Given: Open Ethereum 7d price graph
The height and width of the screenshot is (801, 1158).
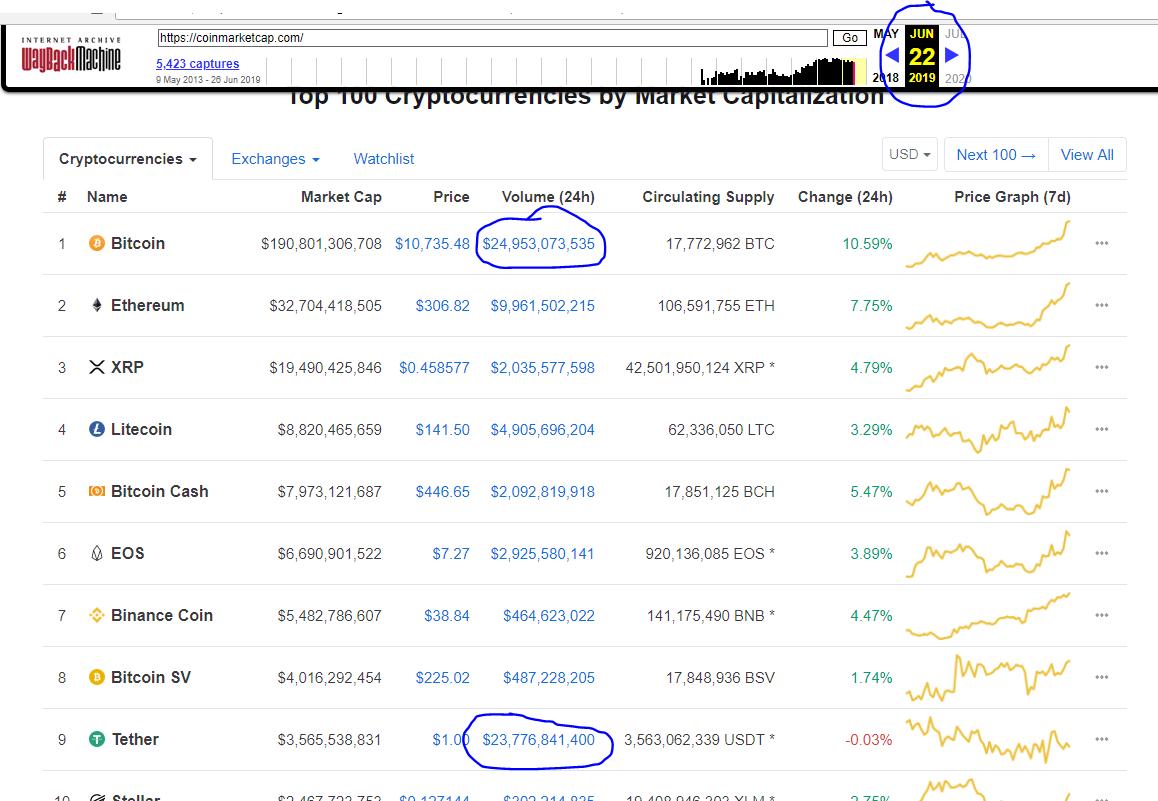Looking at the screenshot, I should point(988,306).
